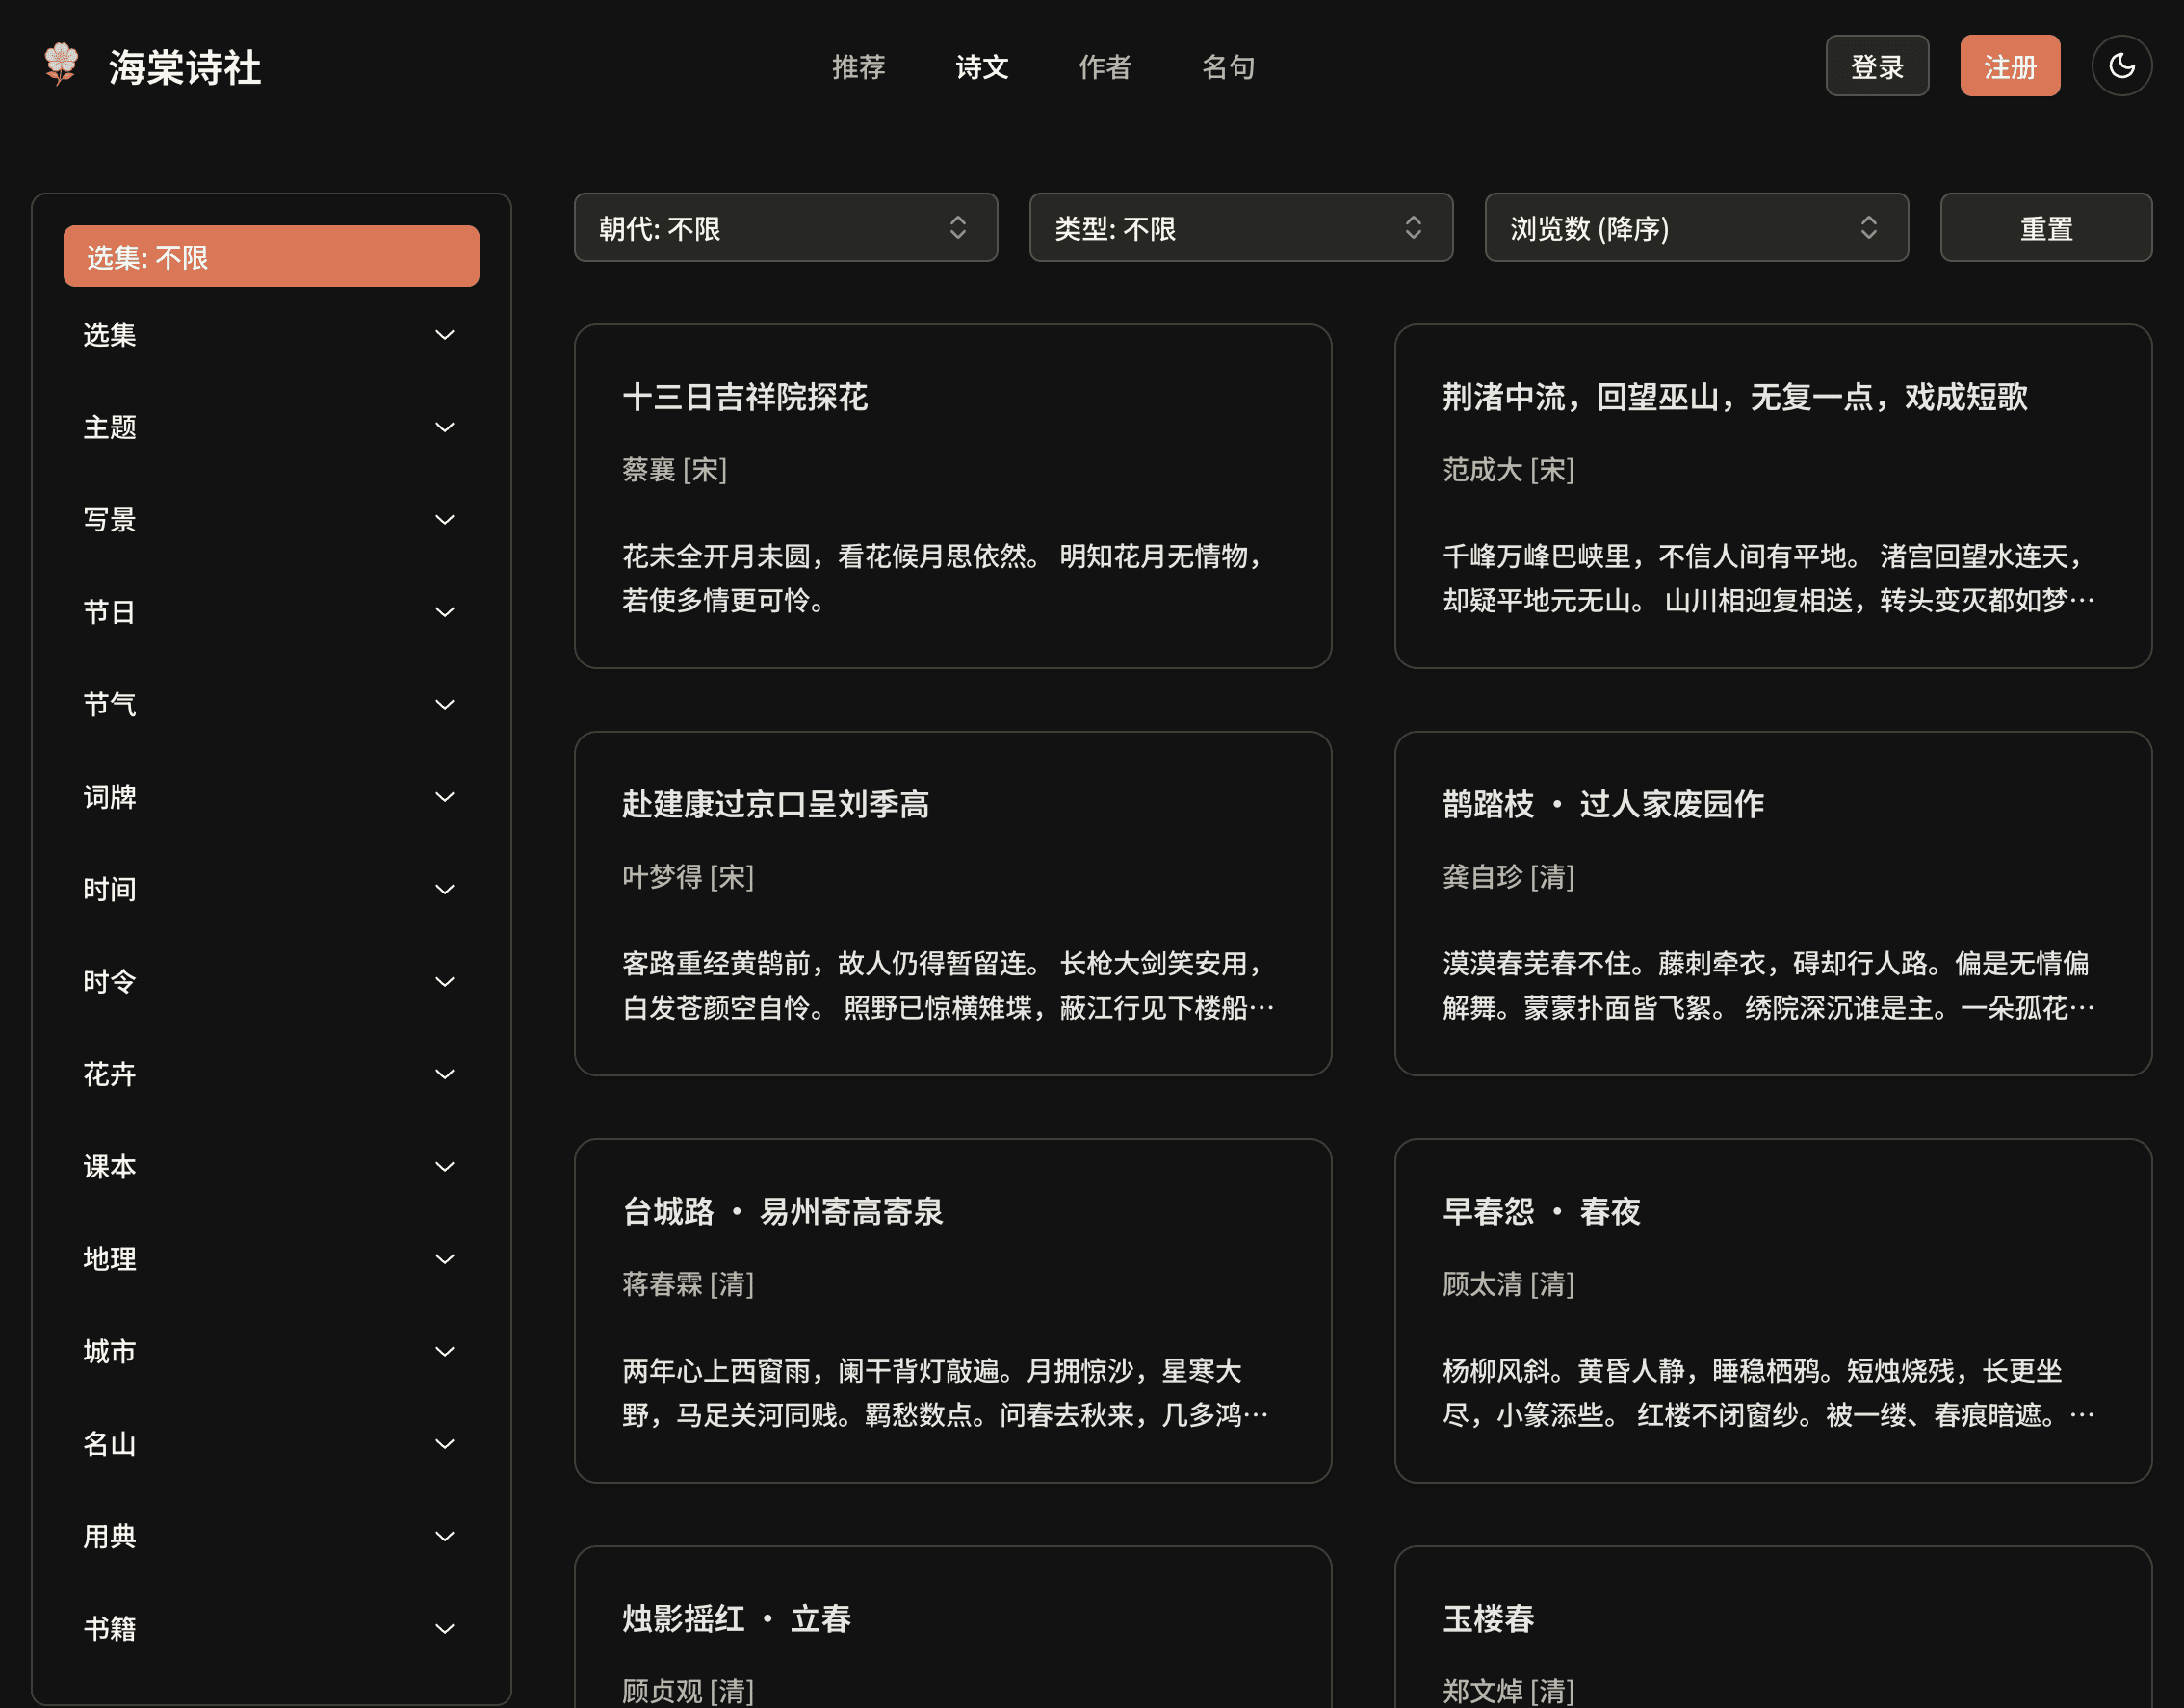The height and width of the screenshot is (1708, 2184).
Task: Open the poem 十三日吉祥院探花
Action: (745, 397)
